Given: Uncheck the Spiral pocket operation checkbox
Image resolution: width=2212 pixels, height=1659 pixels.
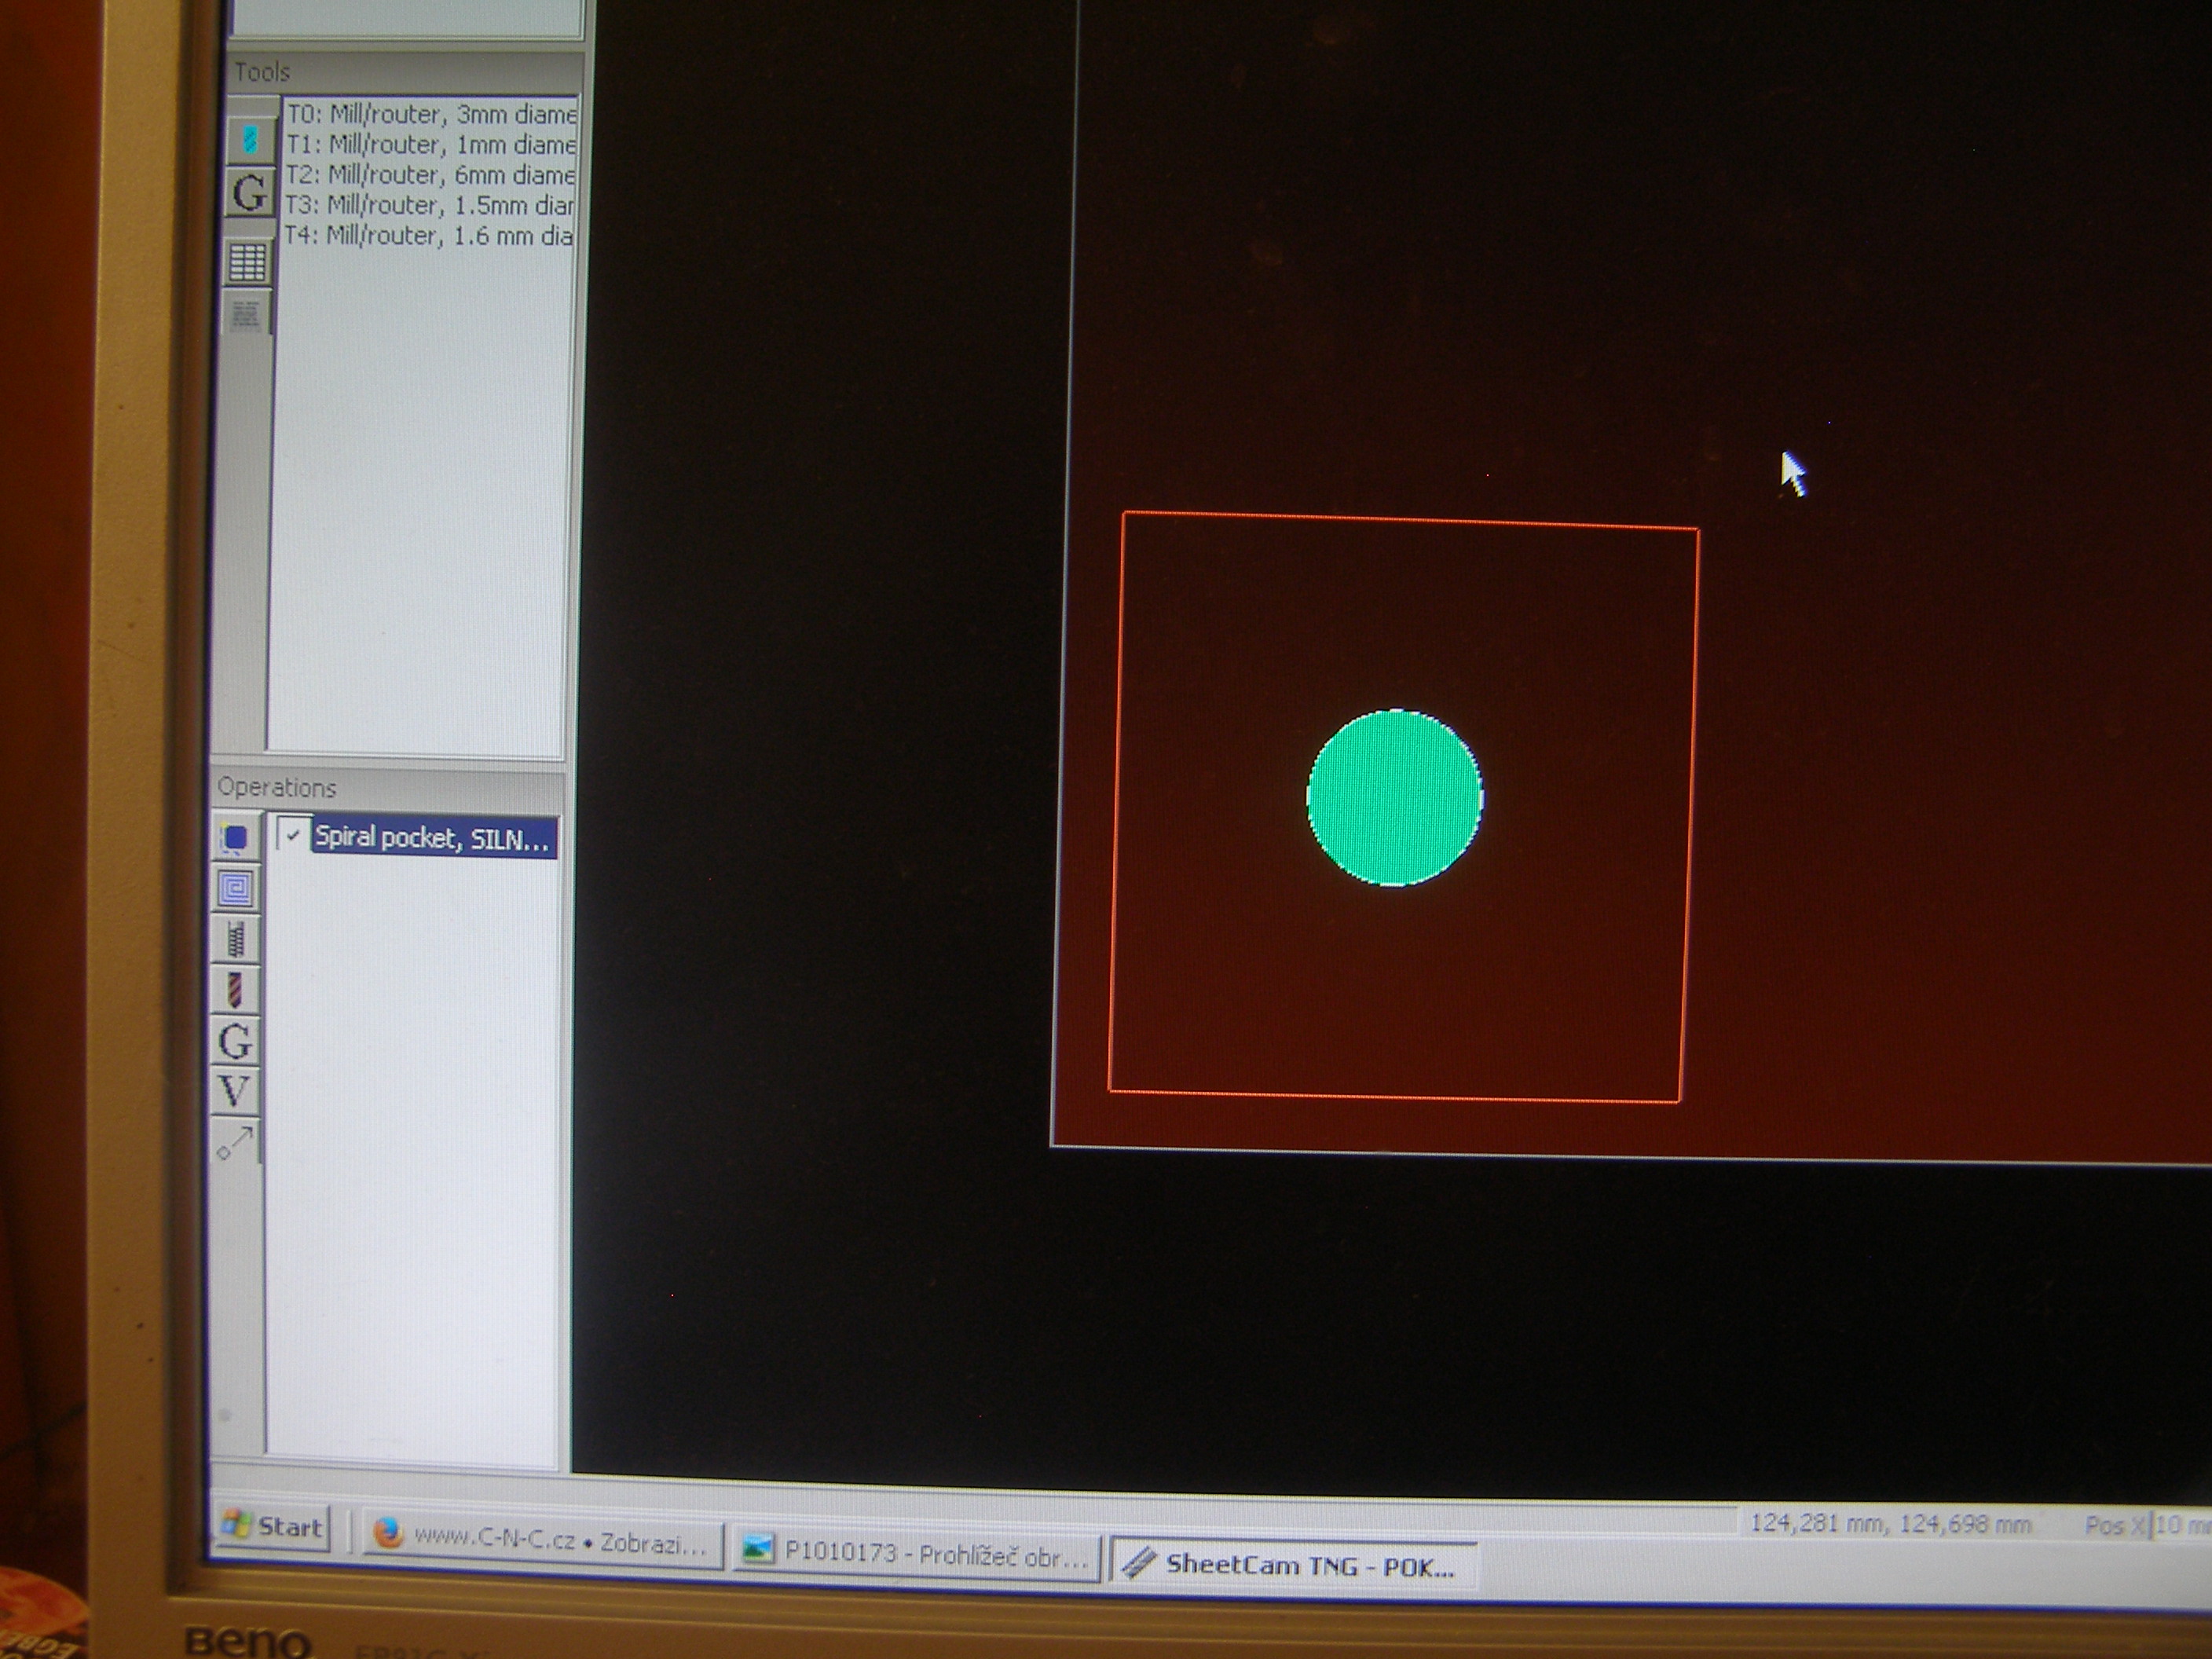Looking at the screenshot, I should tap(292, 835).
